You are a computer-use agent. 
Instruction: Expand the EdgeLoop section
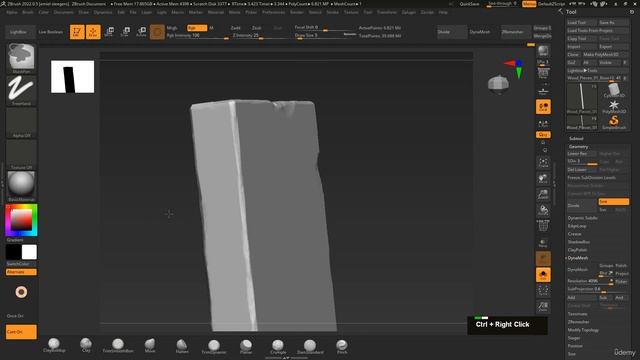tap(577, 226)
